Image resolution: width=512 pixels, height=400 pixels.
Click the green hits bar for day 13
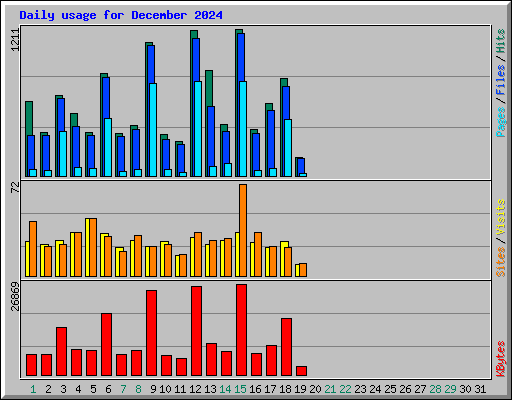pos(209,88)
